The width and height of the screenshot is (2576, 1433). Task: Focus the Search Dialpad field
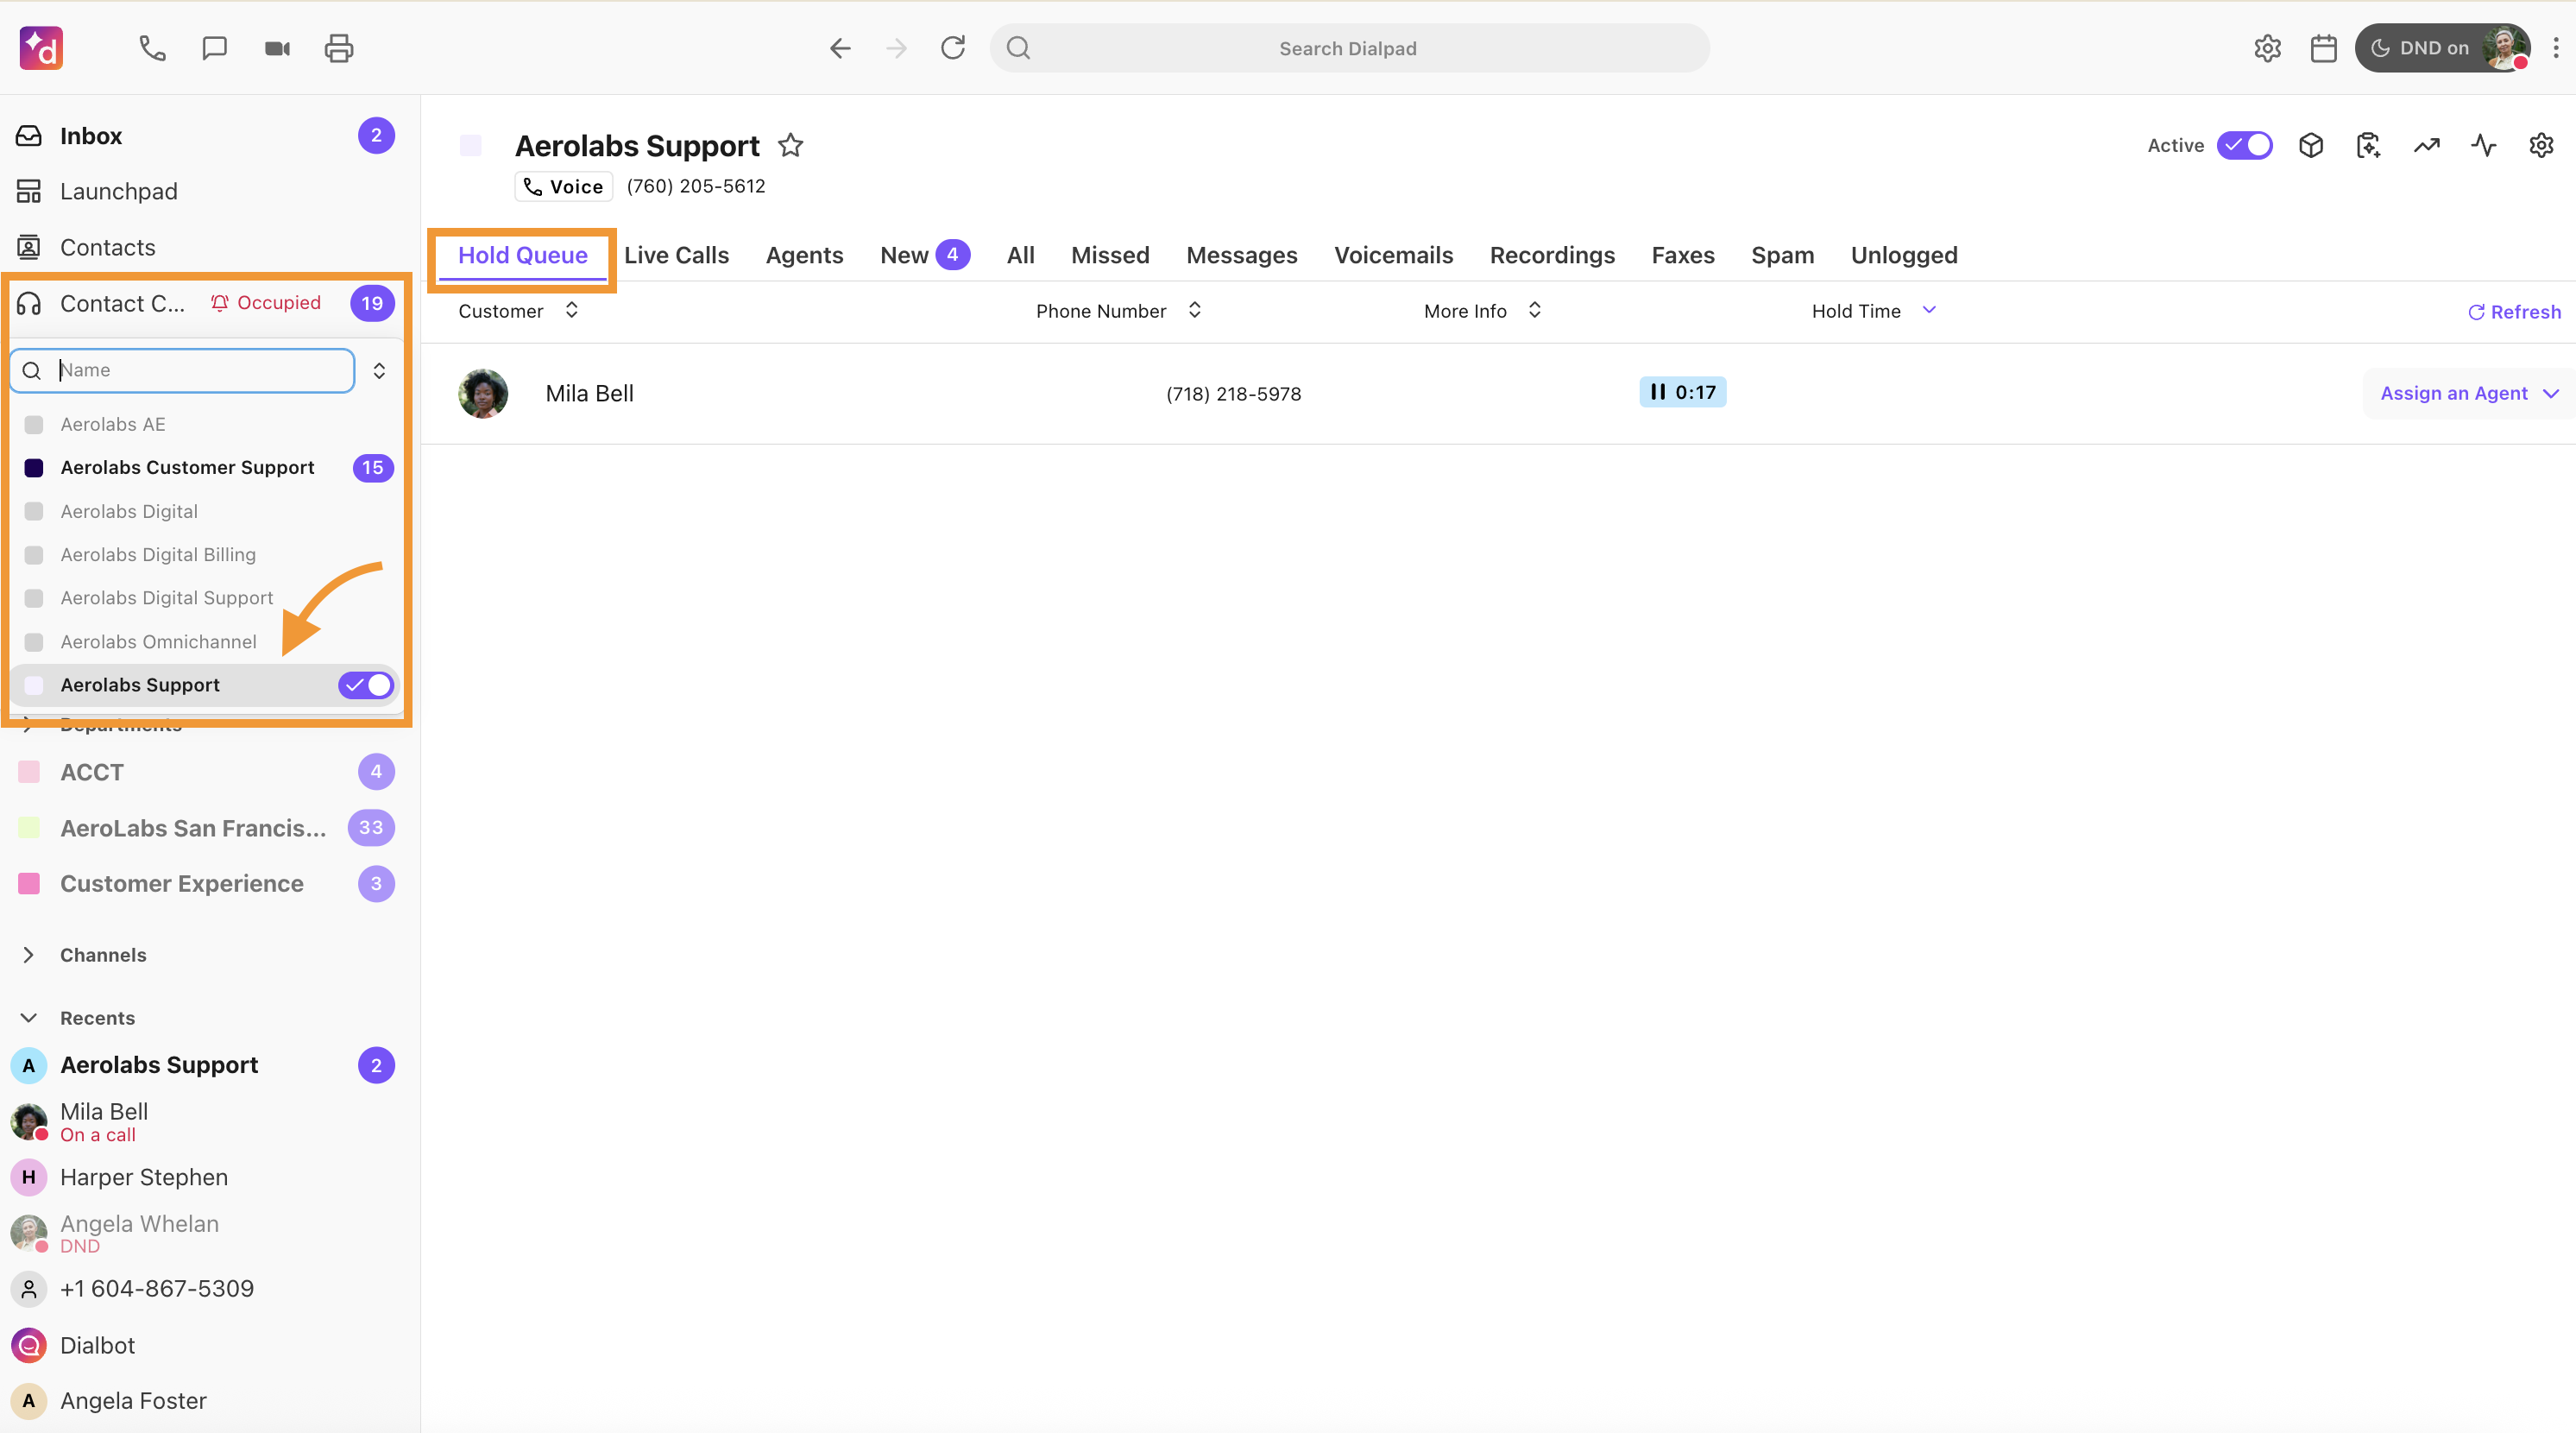(x=1349, y=48)
